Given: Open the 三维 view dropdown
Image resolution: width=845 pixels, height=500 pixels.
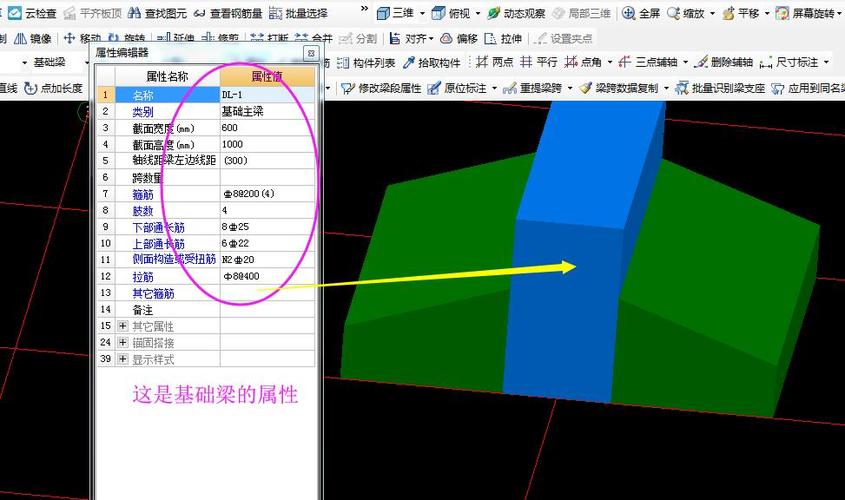Looking at the screenshot, I should click(x=422, y=13).
